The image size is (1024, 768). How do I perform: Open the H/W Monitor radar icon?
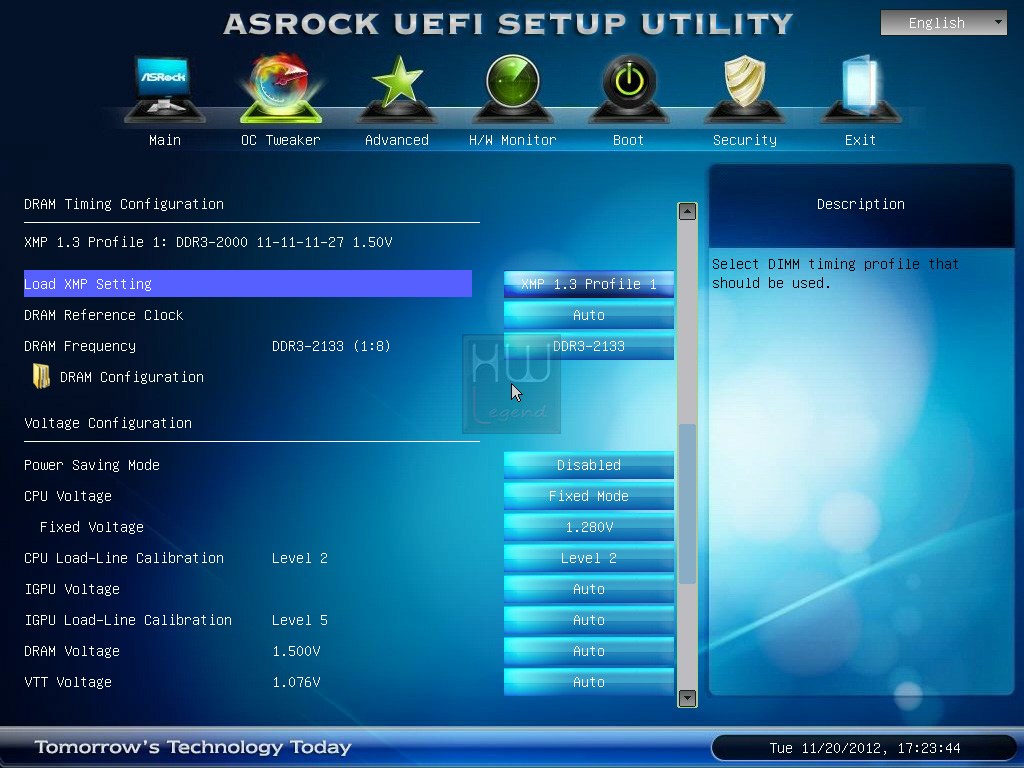[513, 89]
